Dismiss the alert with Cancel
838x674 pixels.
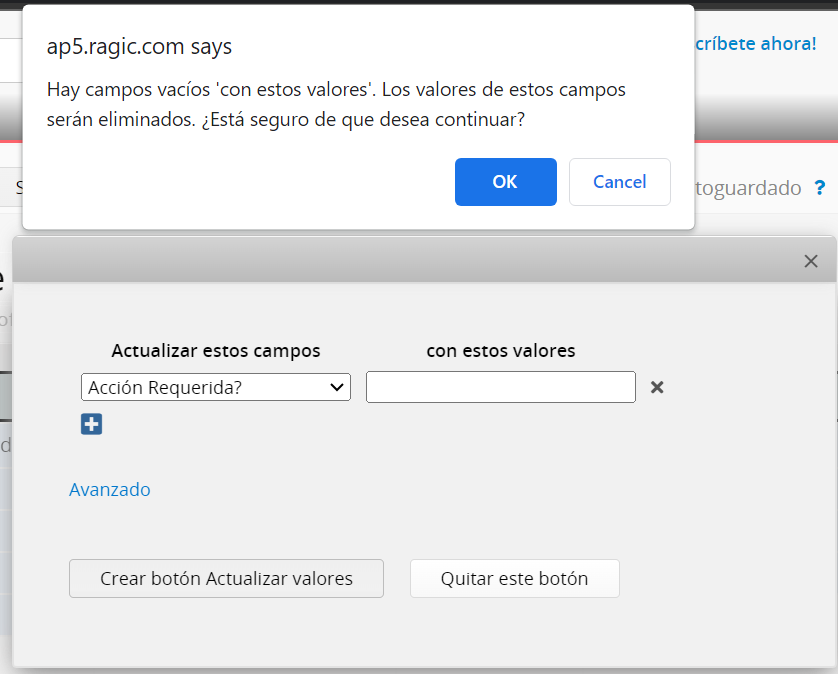coord(619,182)
